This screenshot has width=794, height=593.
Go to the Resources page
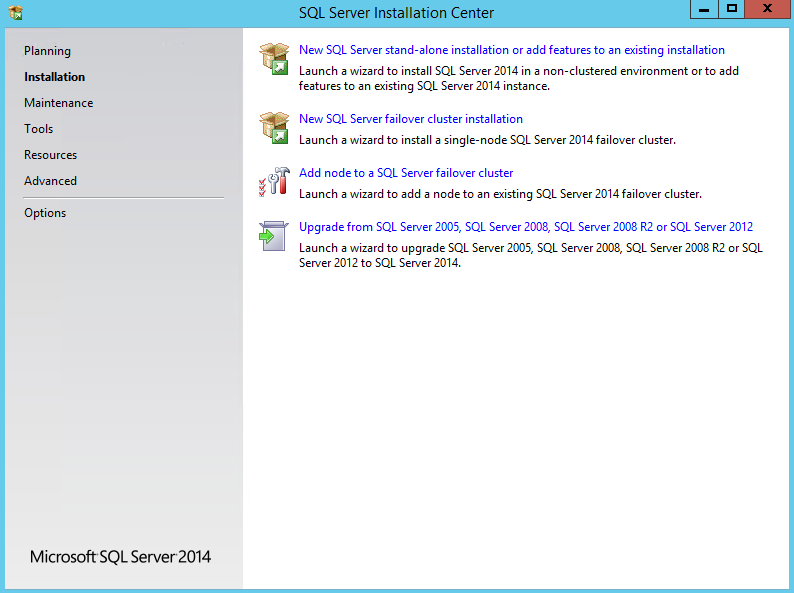51,155
